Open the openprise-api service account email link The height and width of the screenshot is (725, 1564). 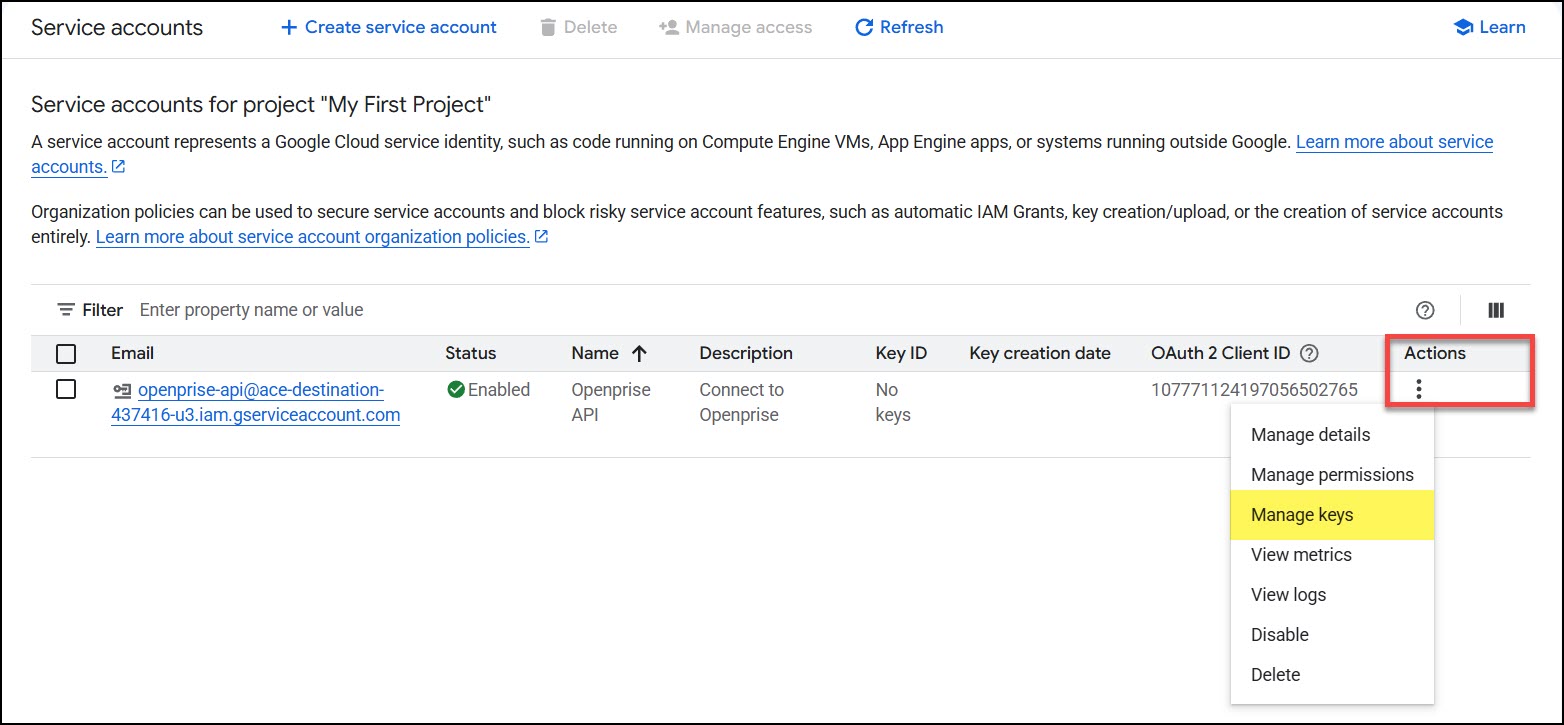(256, 402)
